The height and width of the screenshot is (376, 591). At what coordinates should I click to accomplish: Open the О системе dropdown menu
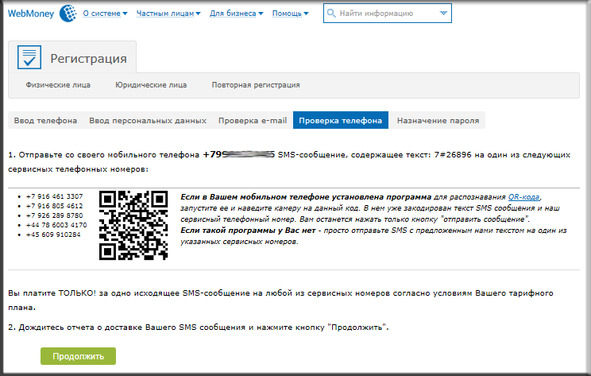(105, 14)
